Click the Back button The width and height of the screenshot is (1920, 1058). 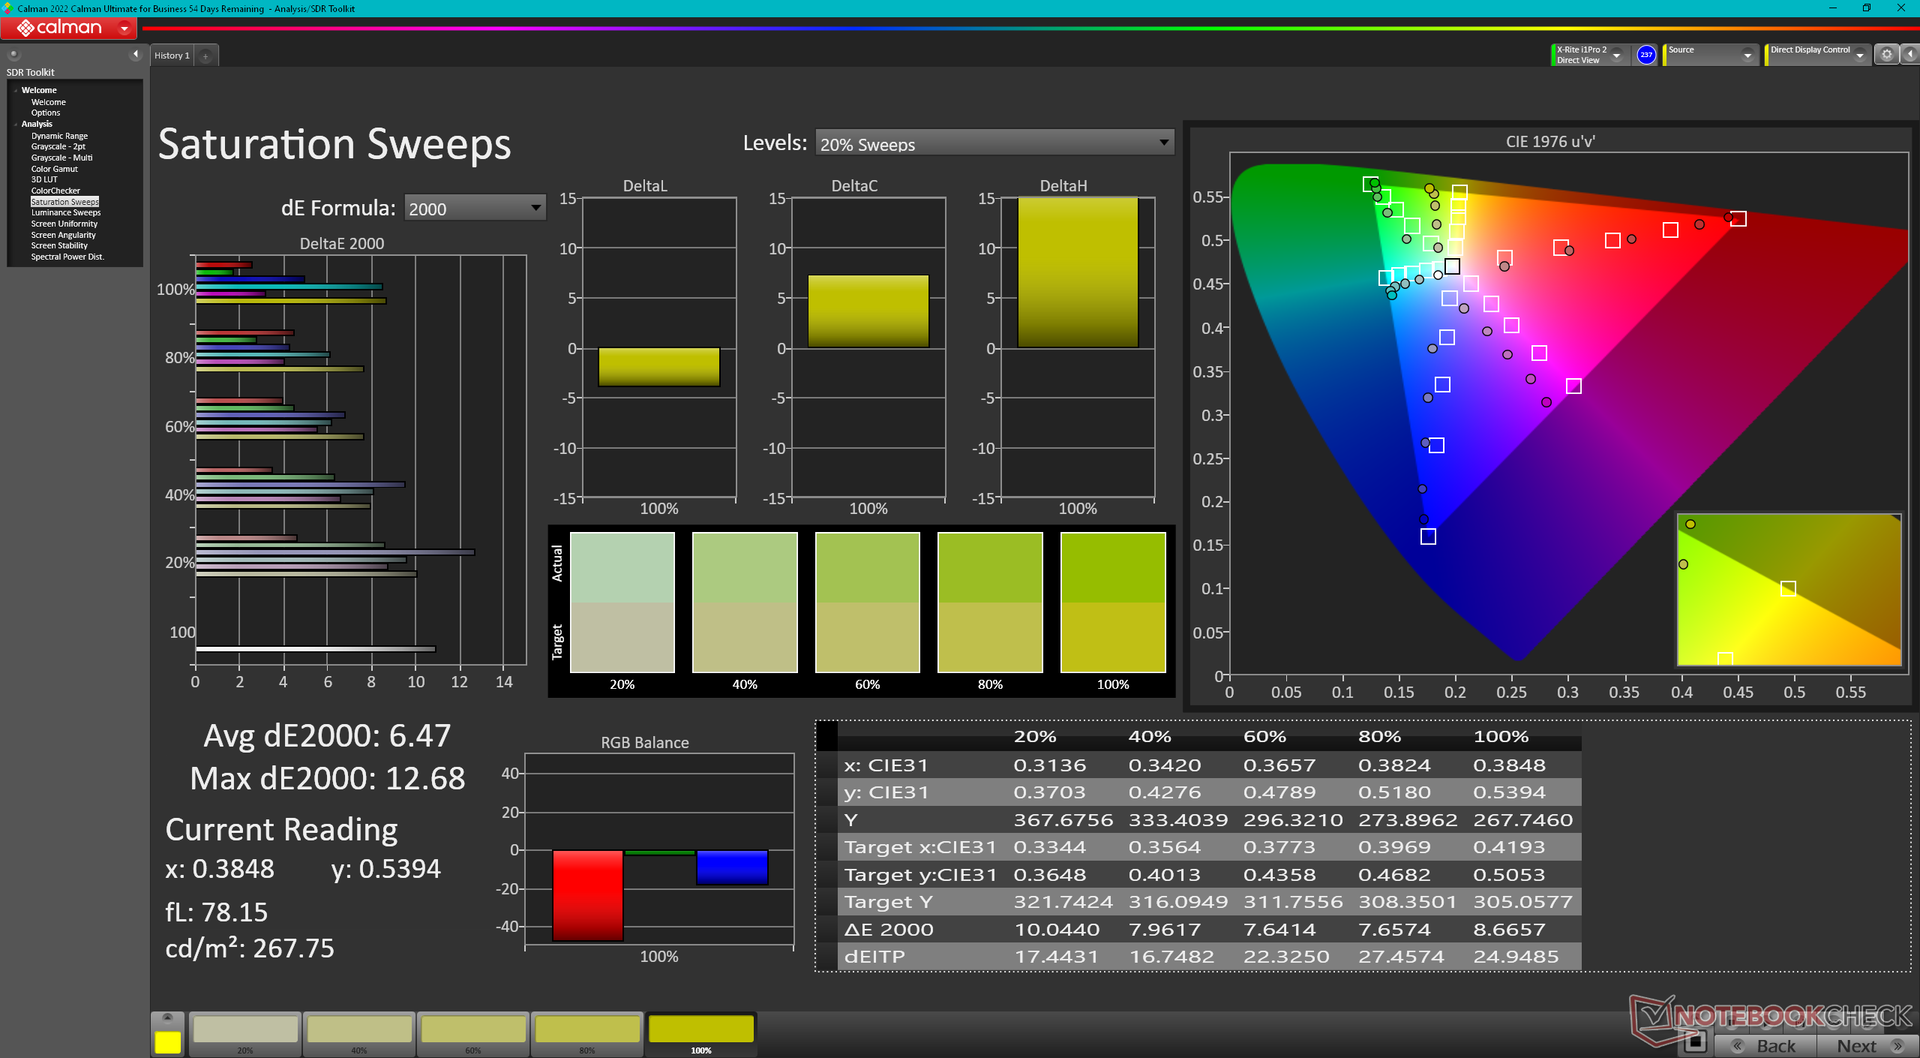pyautogui.click(x=1766, y=1046)
